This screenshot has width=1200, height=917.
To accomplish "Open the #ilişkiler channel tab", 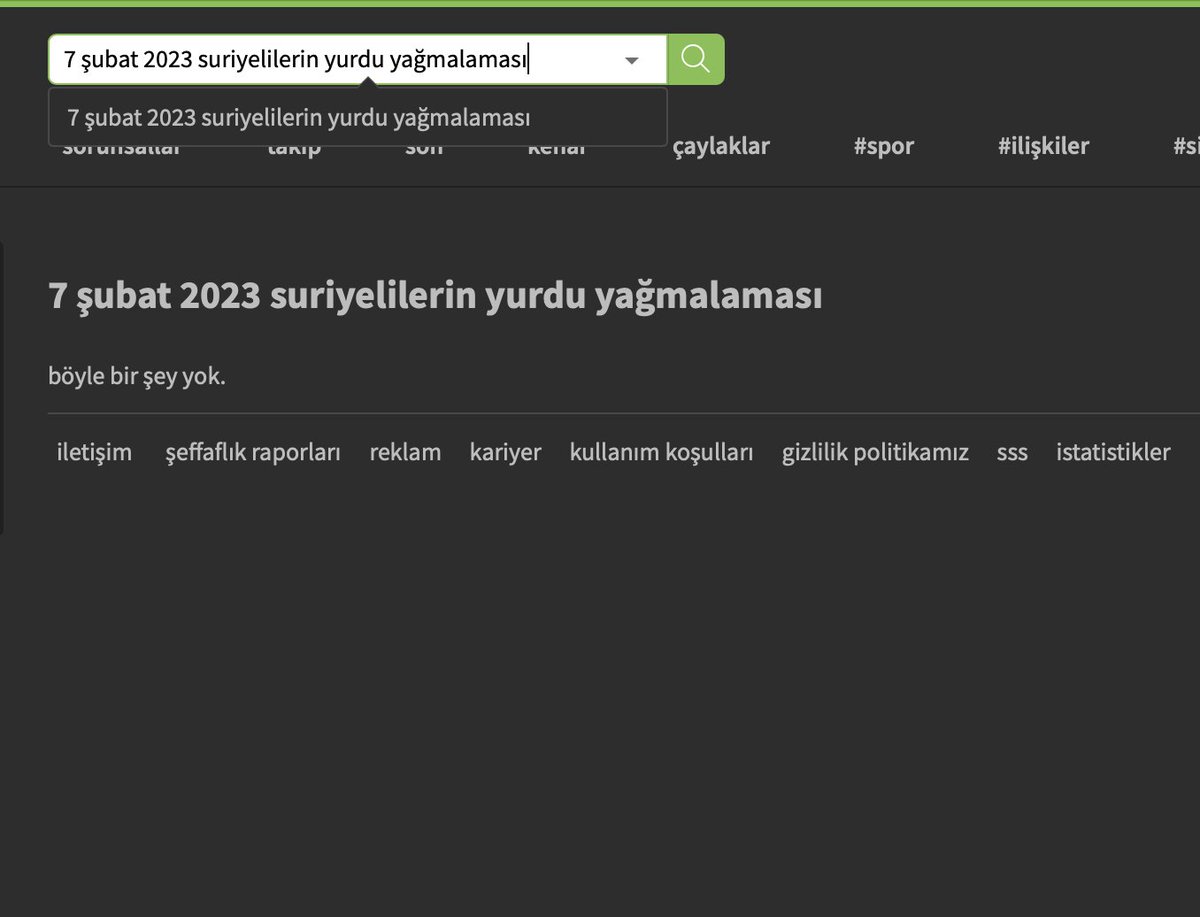I will point(1042,148).
